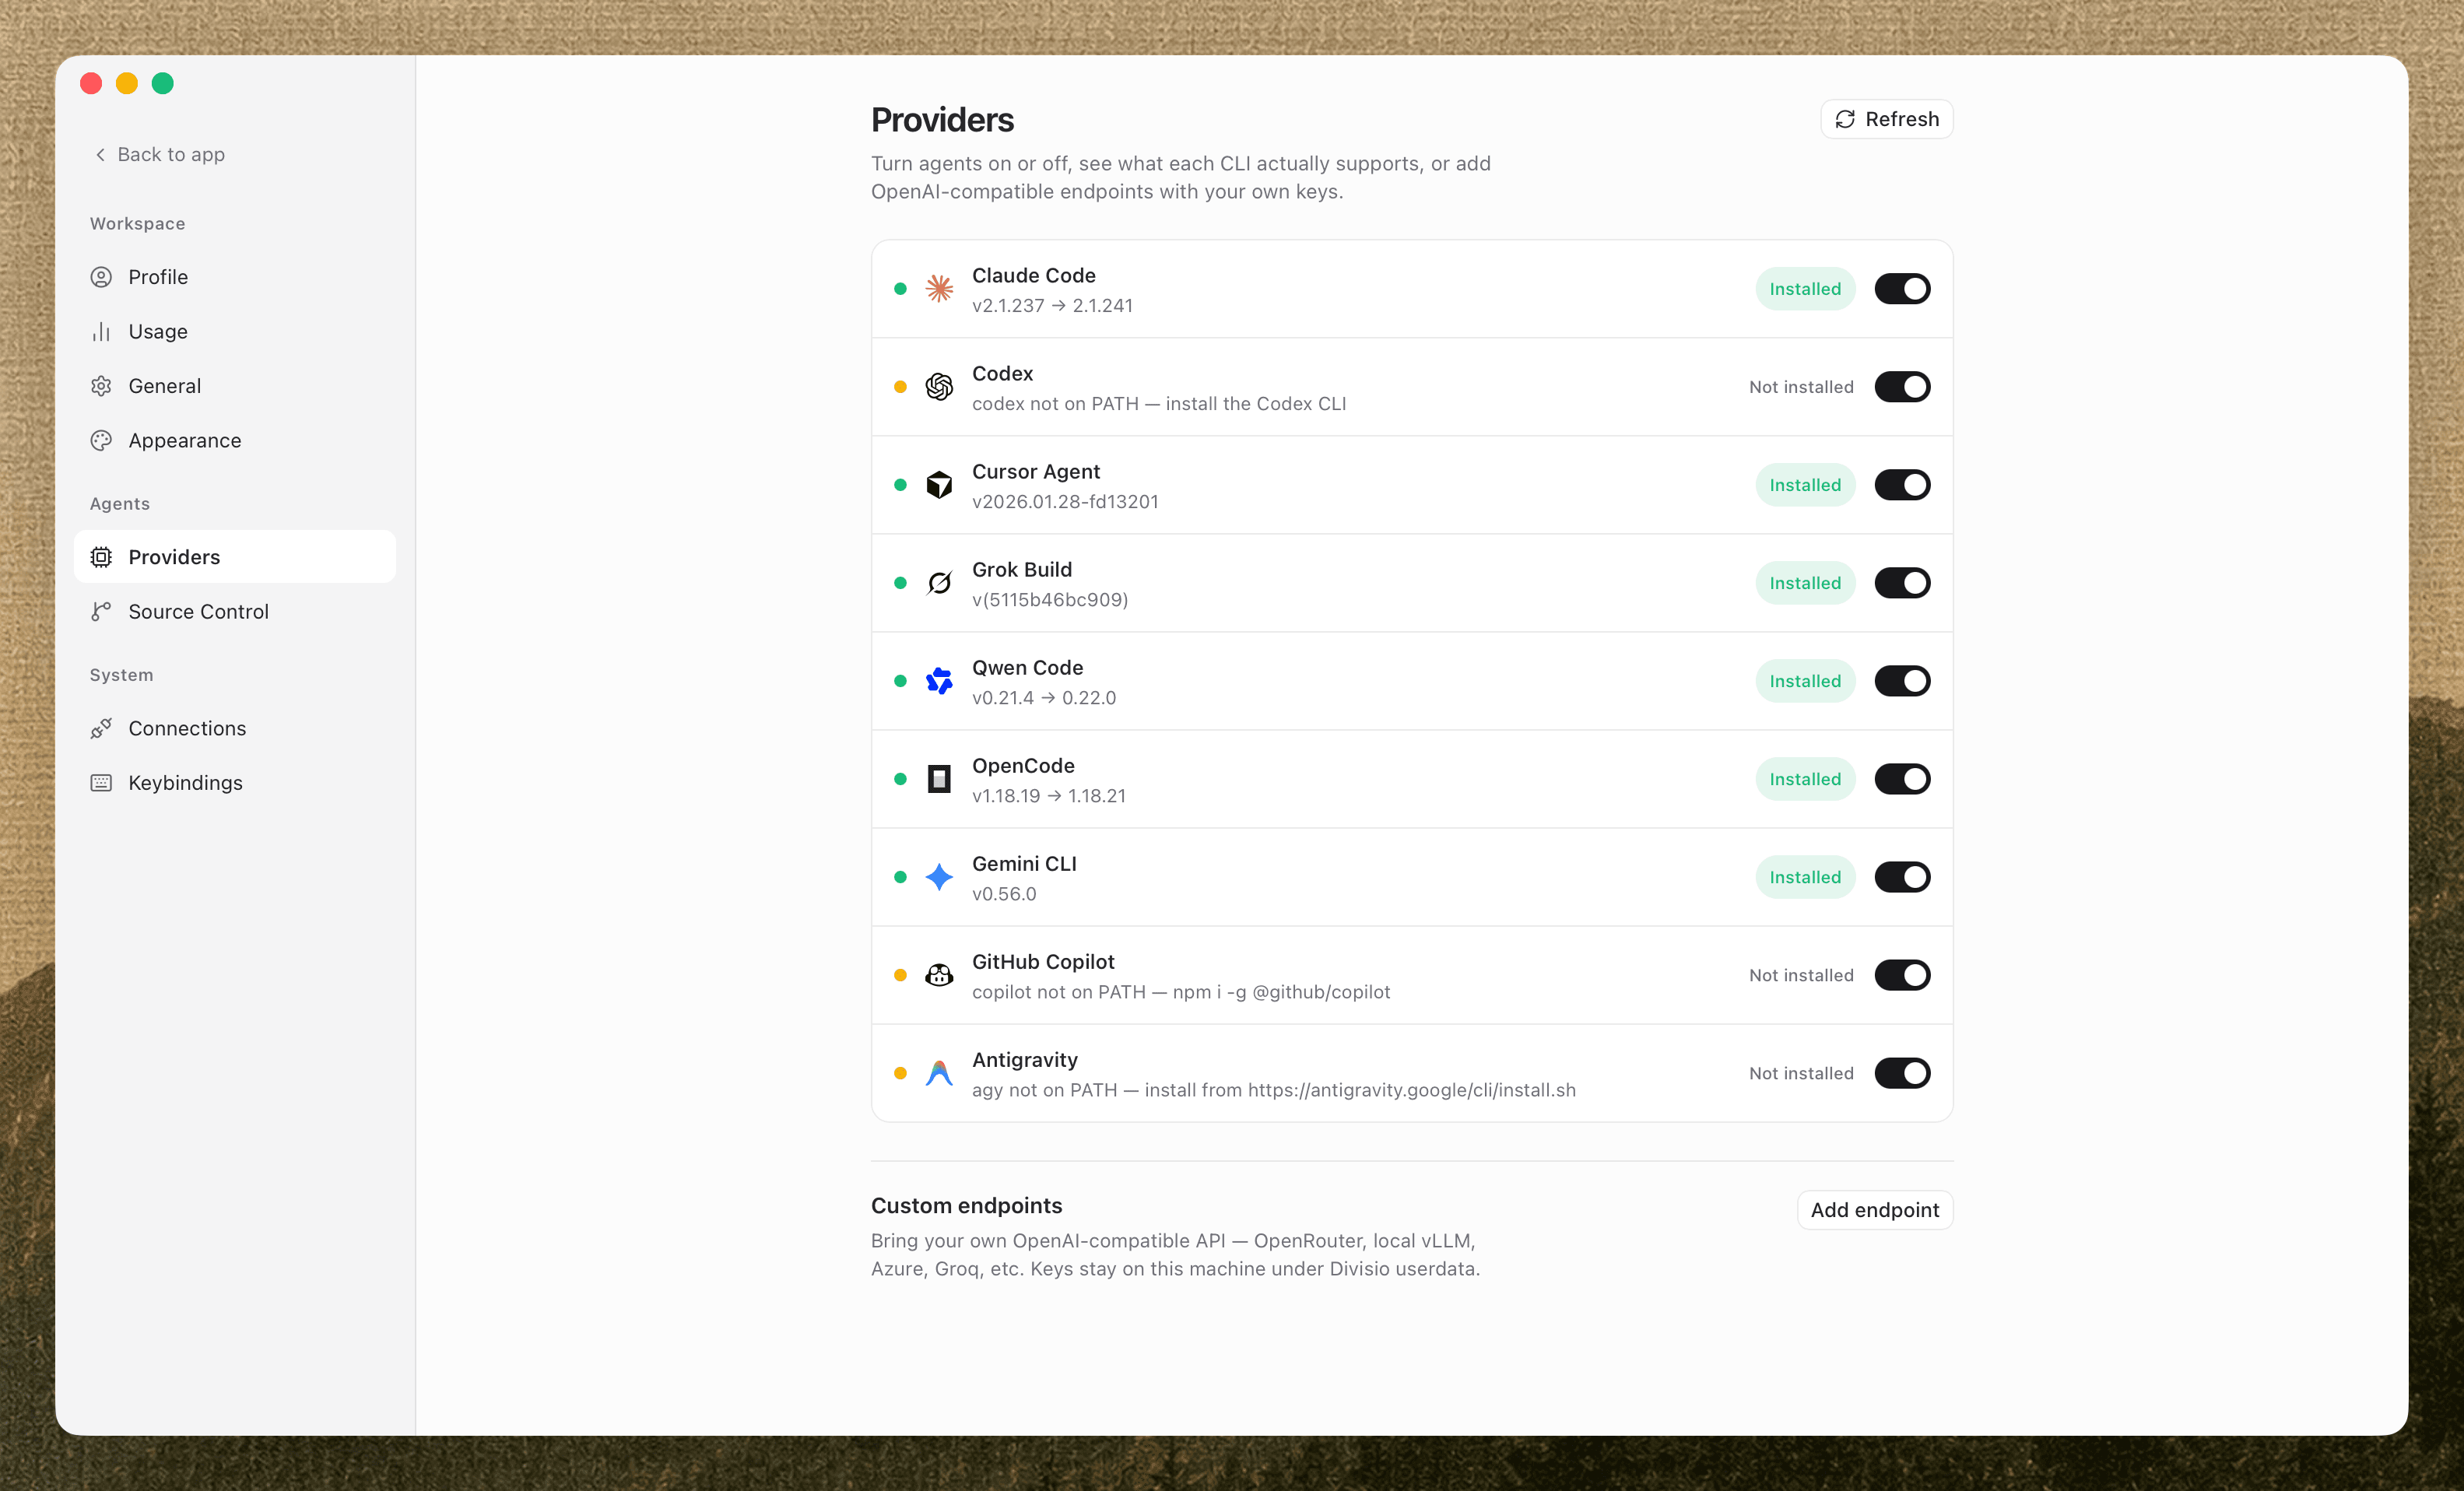The width and height of the screenshot is (2464, 1491).
Task: Click the Grok Build logo icon
Action: pyautogui.click(x=939, y=583)
